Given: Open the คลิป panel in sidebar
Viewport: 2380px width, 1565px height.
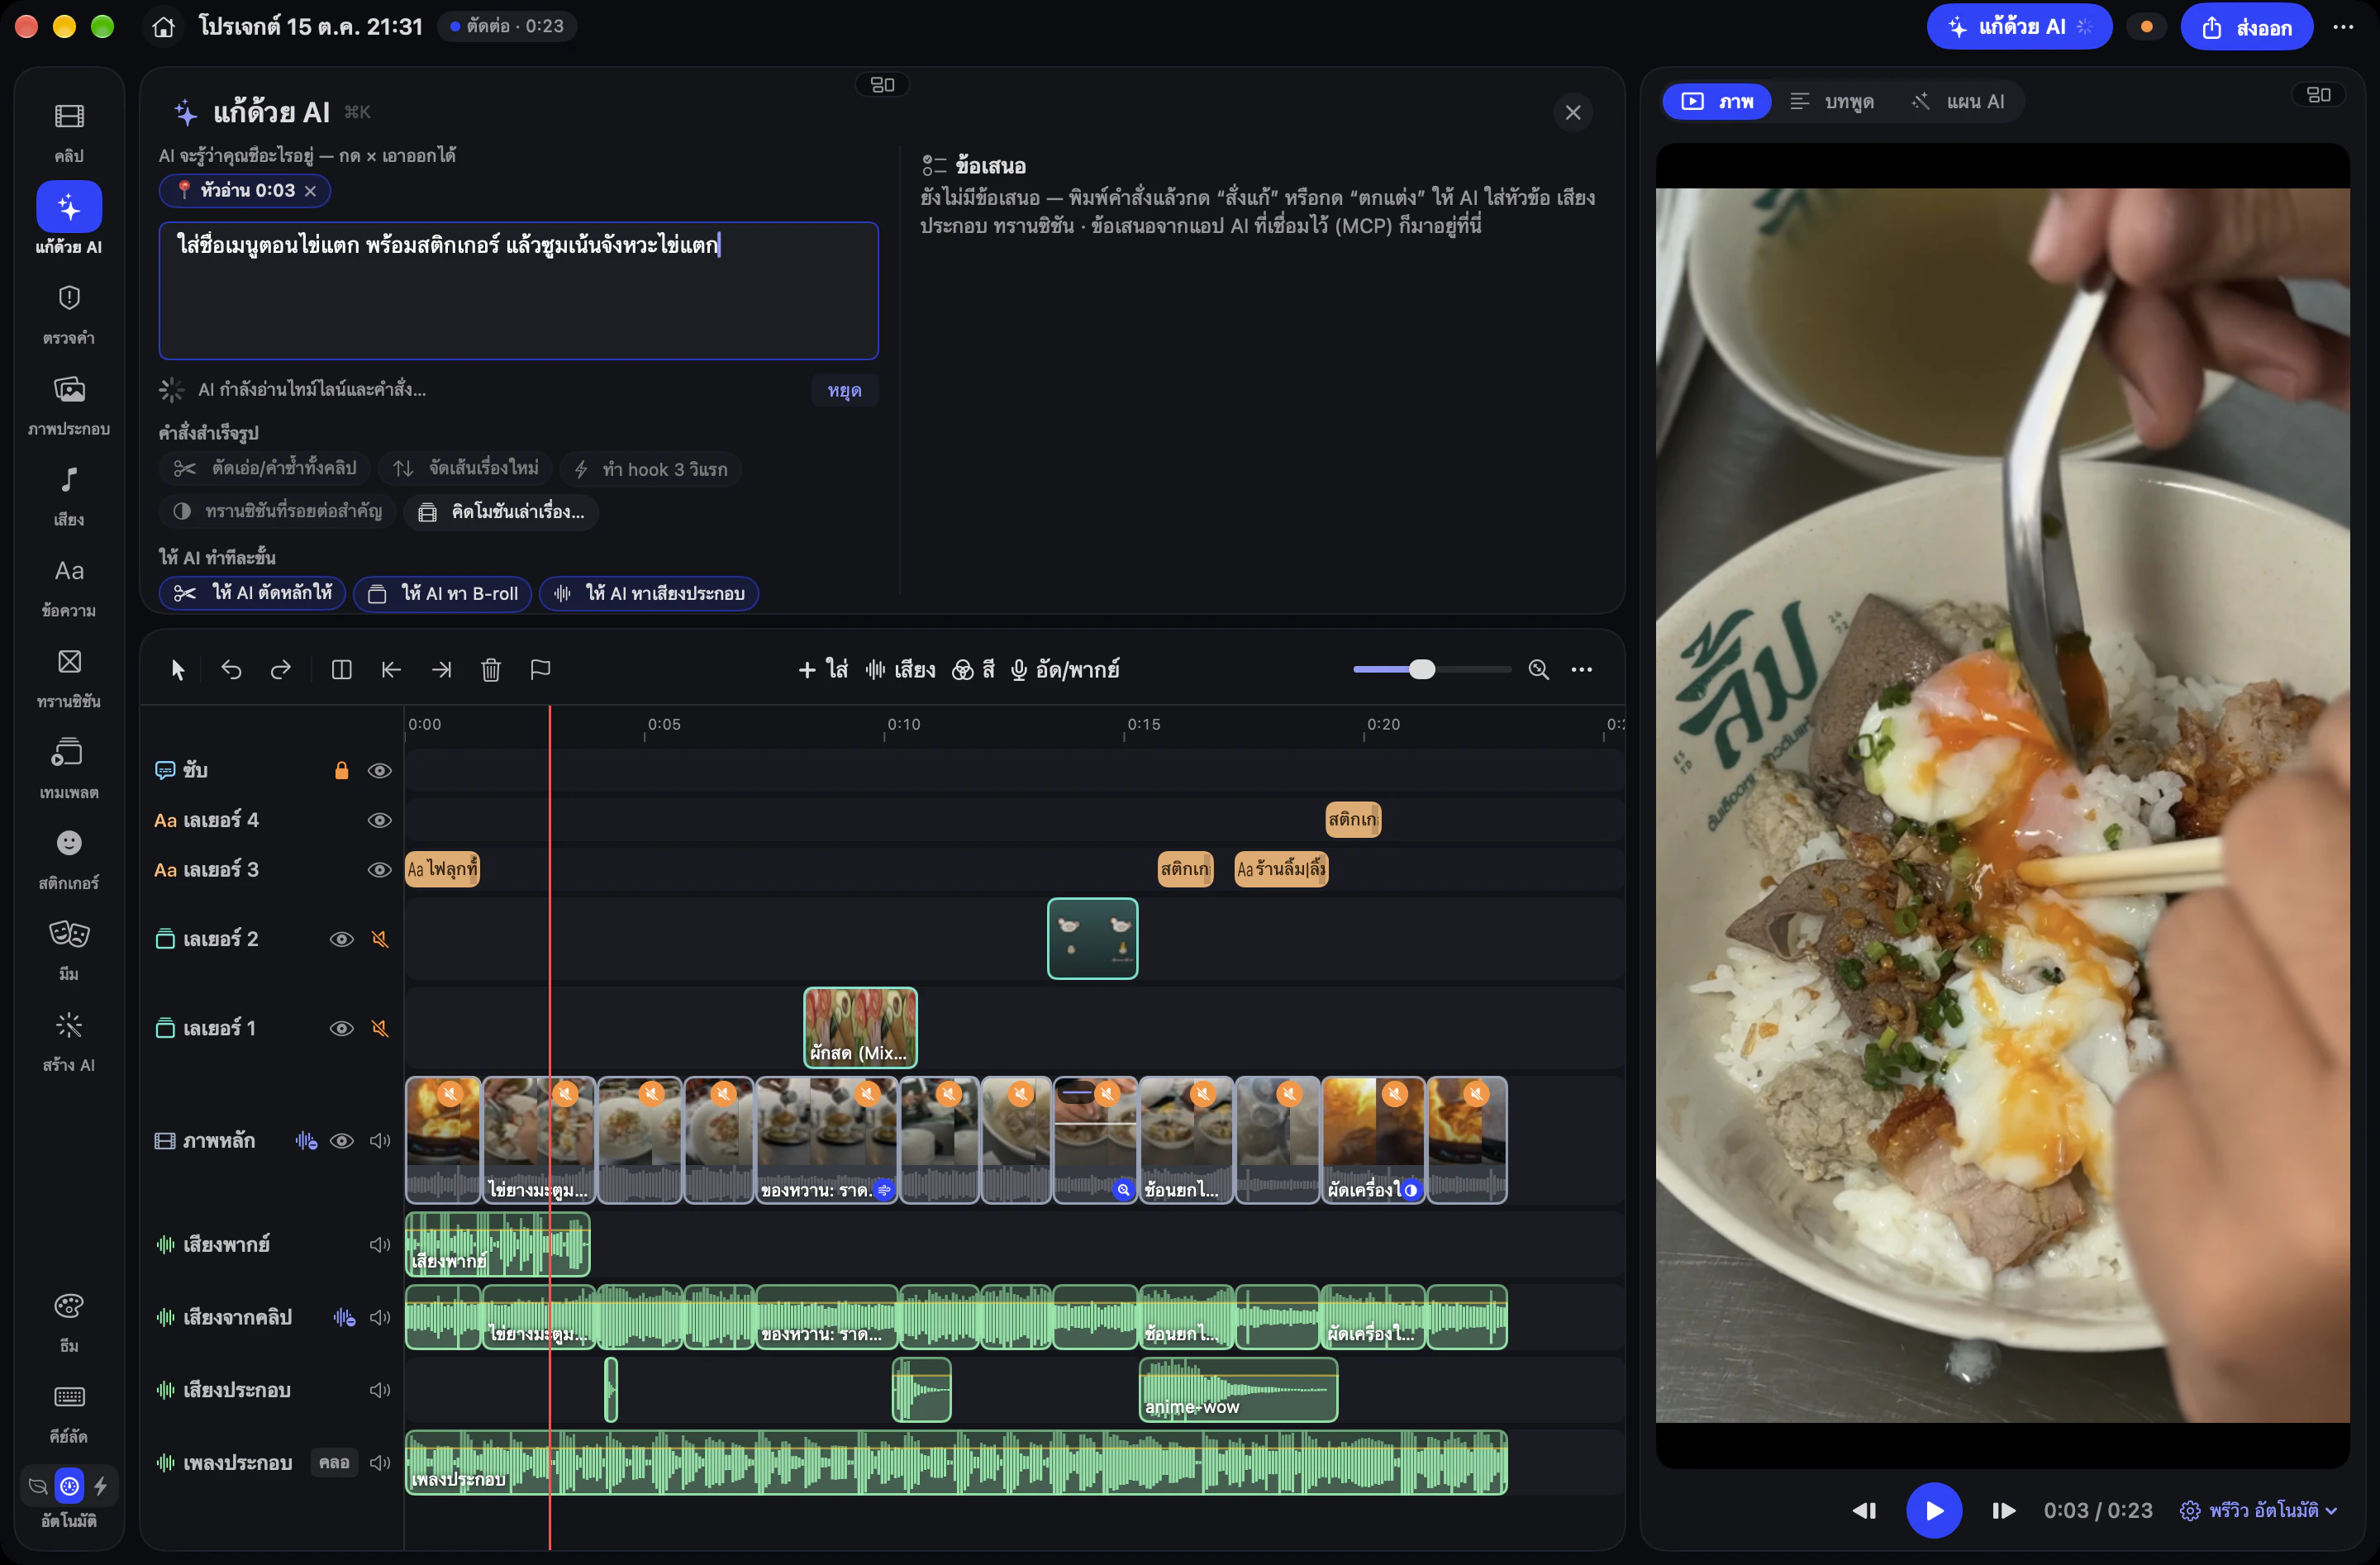Looking at the screenshot, I should tap(69, 133).
